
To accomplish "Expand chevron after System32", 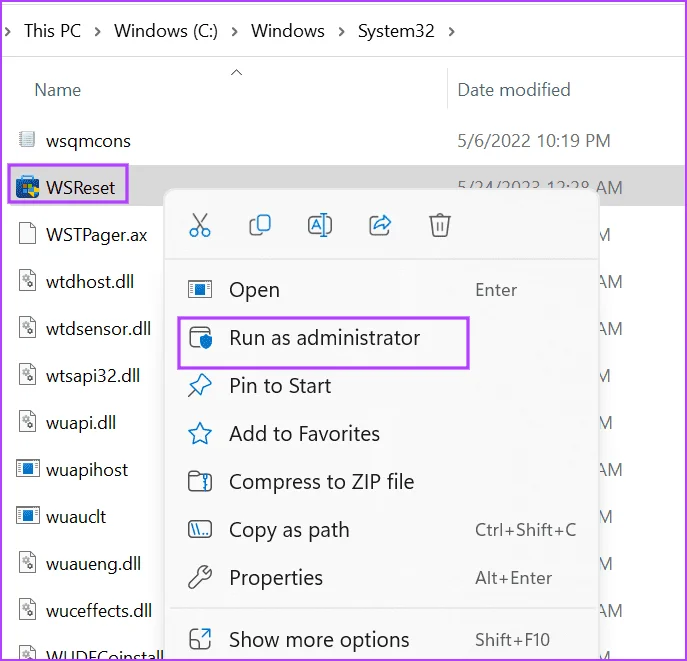I will coord(451,32).
